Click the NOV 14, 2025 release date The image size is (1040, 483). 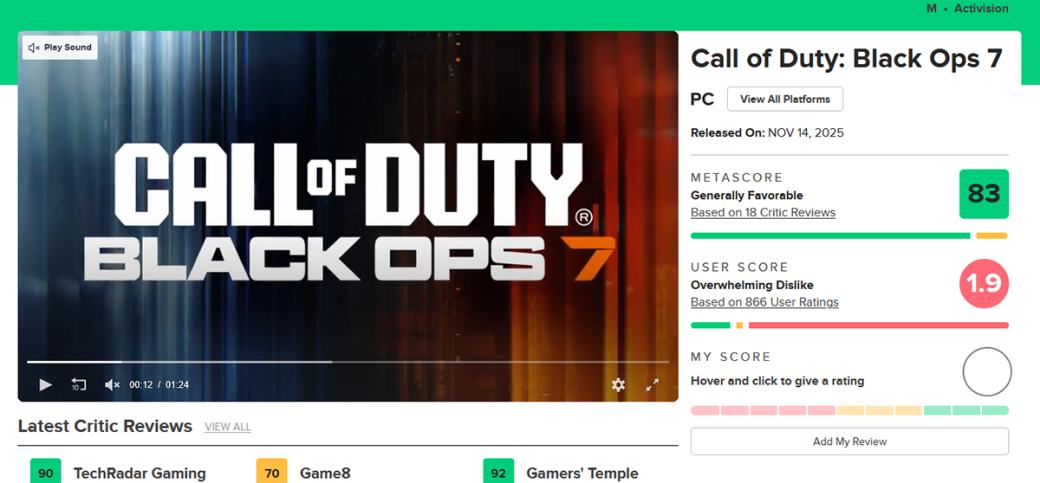tap(806, 133)
